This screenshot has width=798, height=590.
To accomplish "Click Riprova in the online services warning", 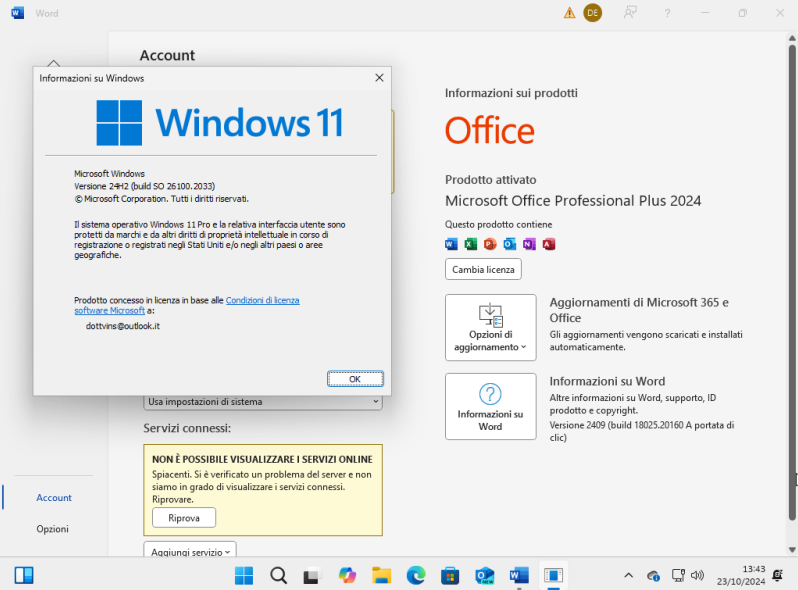I will pyautogui.click(x=184, y=518).
